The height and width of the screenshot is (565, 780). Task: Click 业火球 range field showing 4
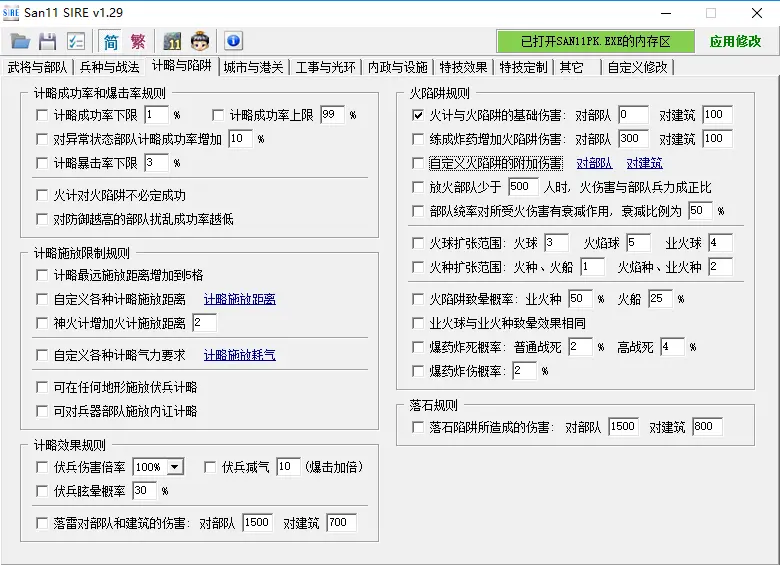(720, 243)
